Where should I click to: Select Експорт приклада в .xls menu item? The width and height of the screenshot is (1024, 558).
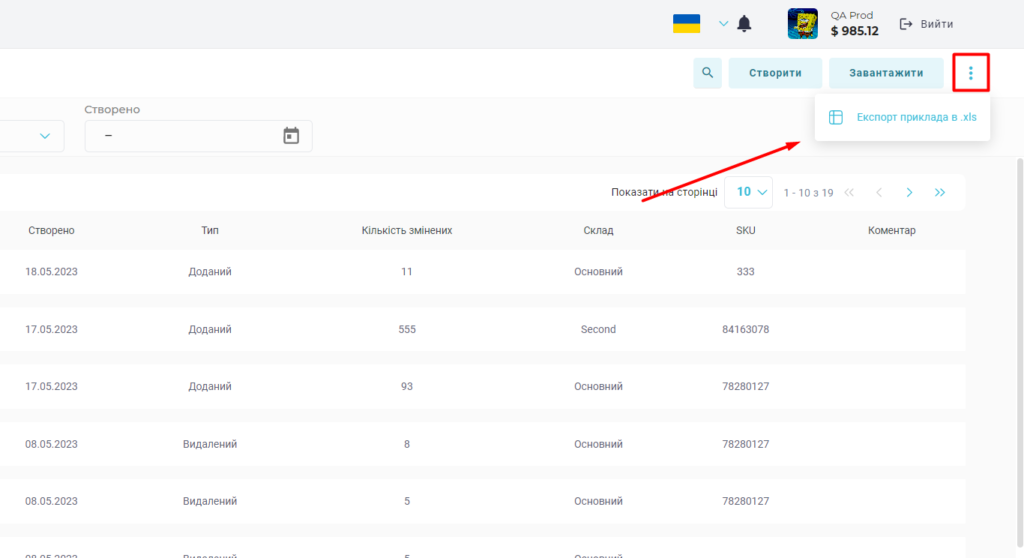(903, 117)
